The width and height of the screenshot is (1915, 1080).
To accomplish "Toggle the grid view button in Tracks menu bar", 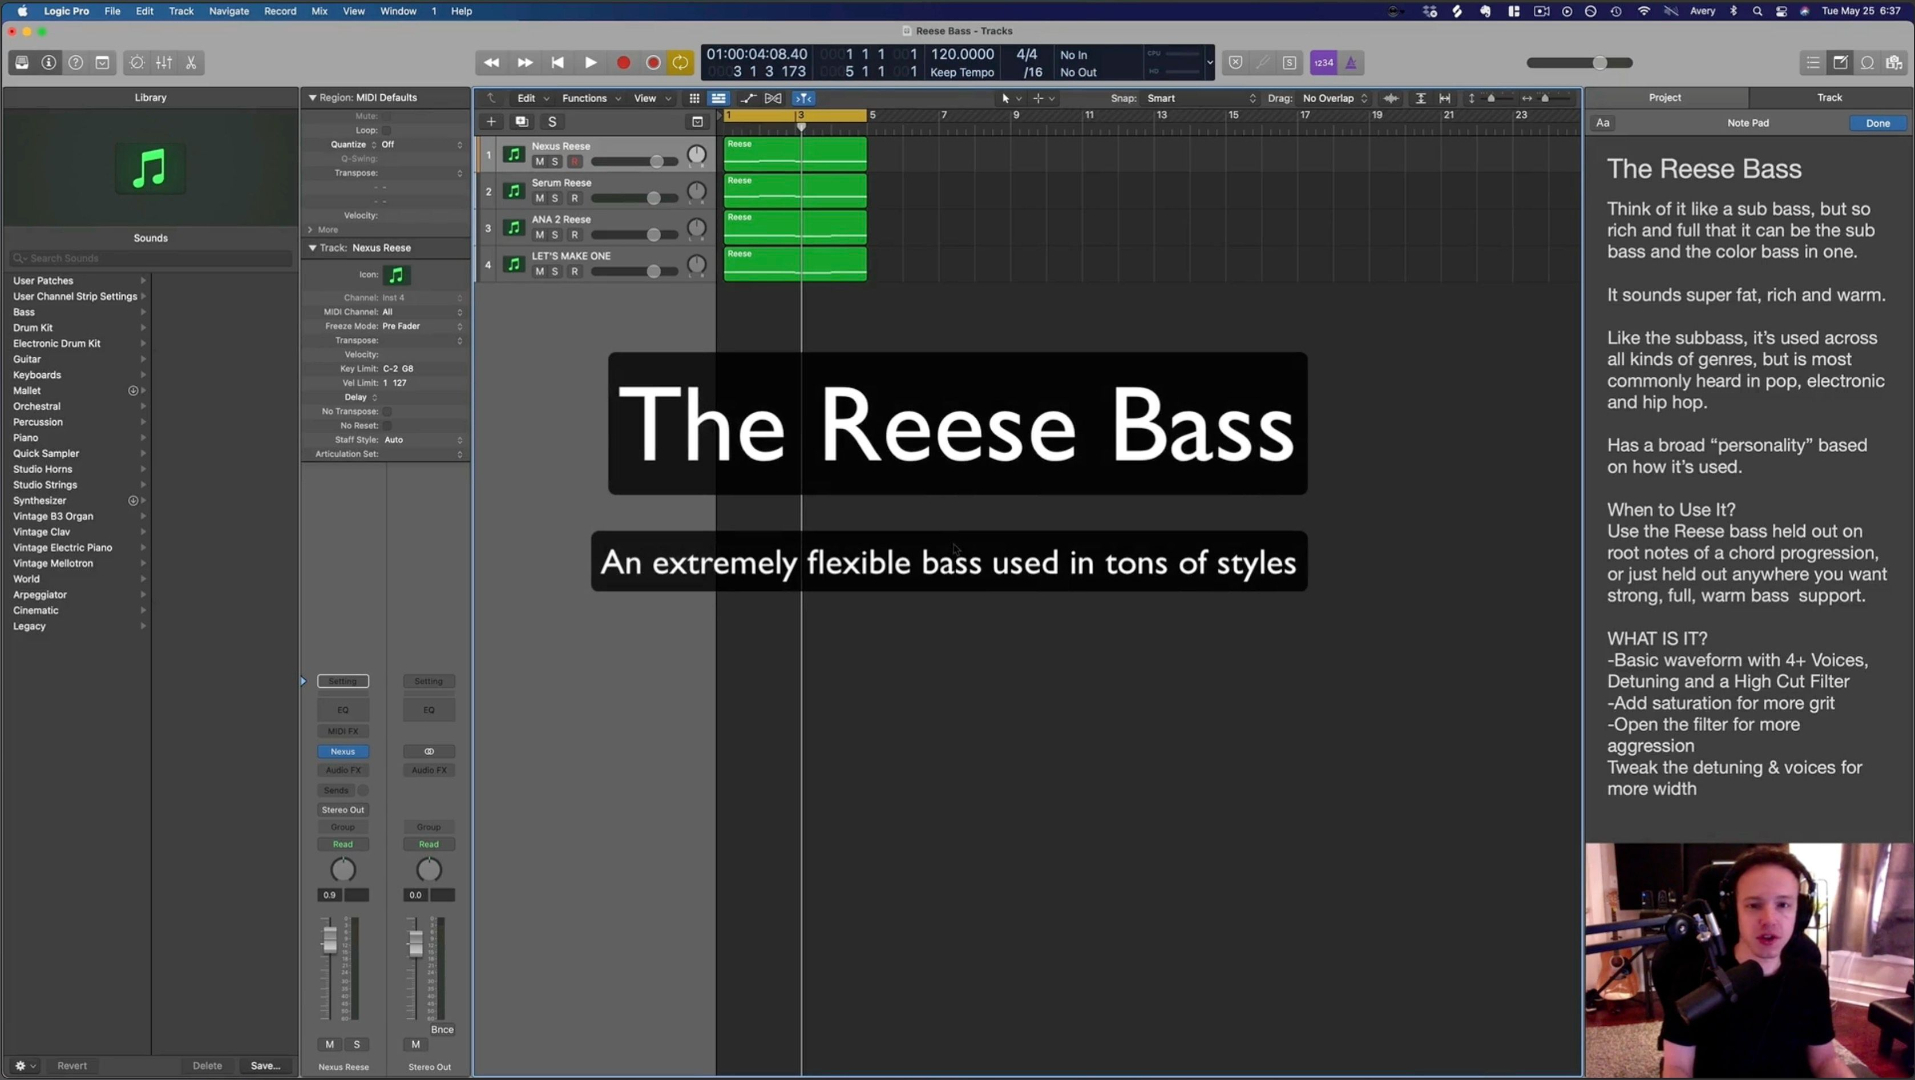I will pyautogui.click(x=694, y=98).
